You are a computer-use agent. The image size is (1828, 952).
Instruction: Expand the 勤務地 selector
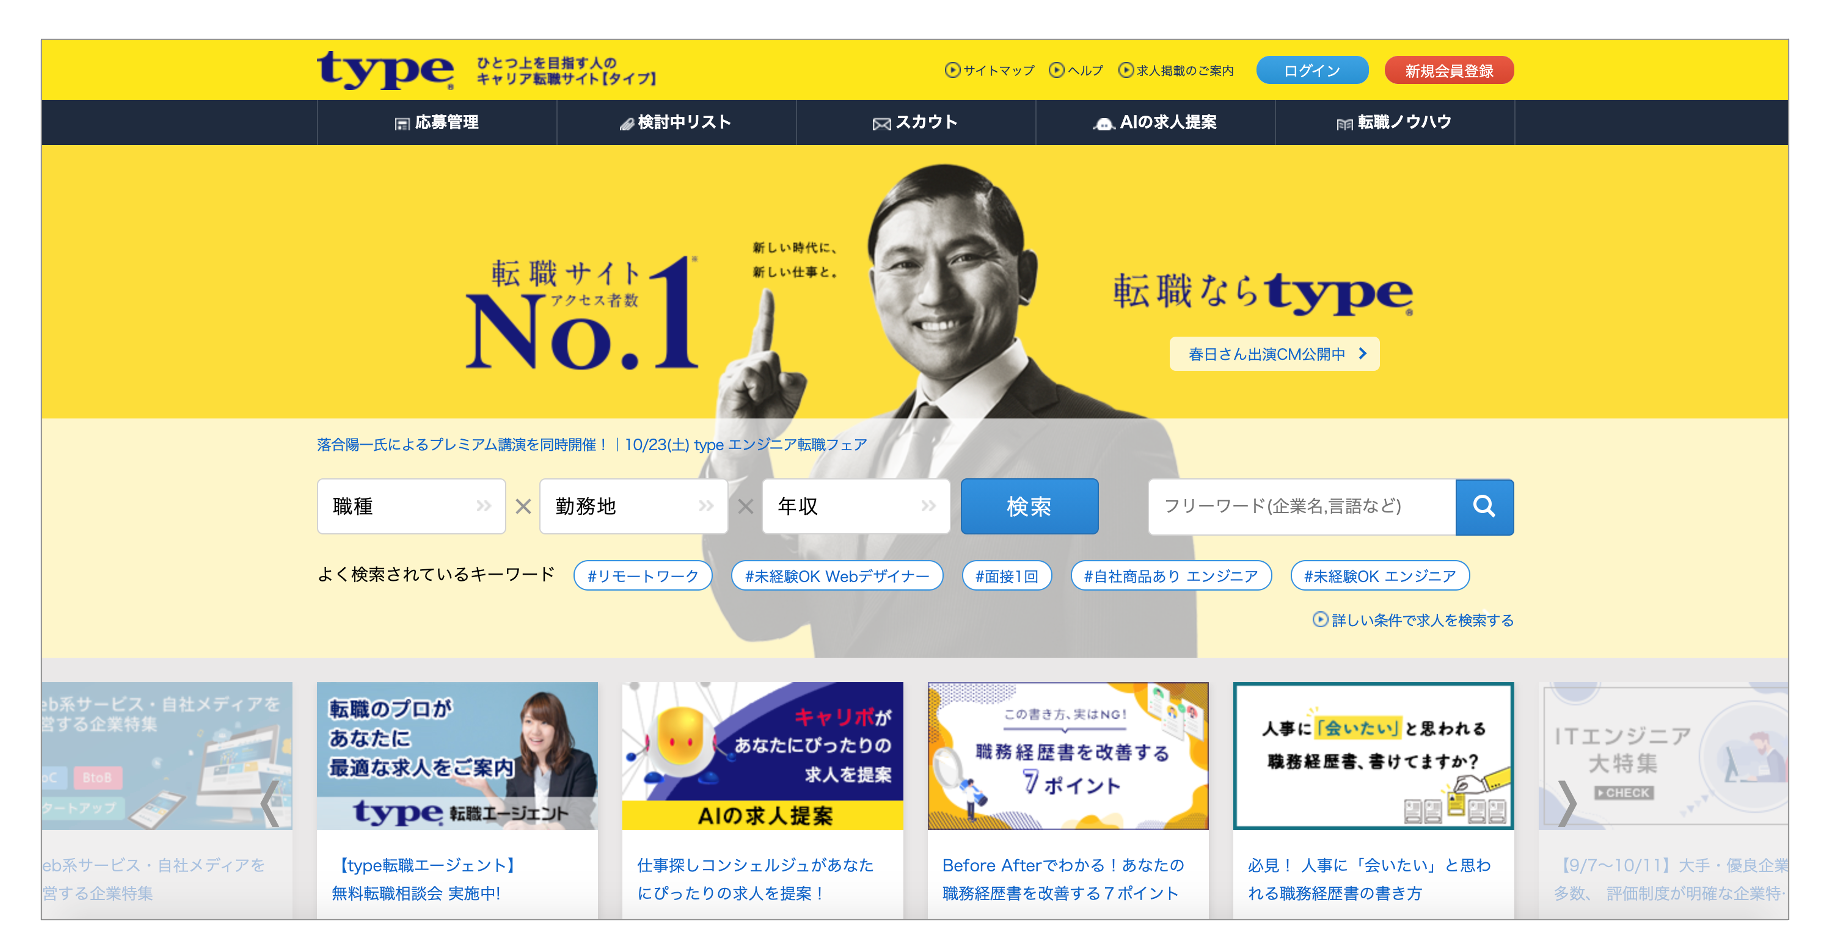coord(634,506)
